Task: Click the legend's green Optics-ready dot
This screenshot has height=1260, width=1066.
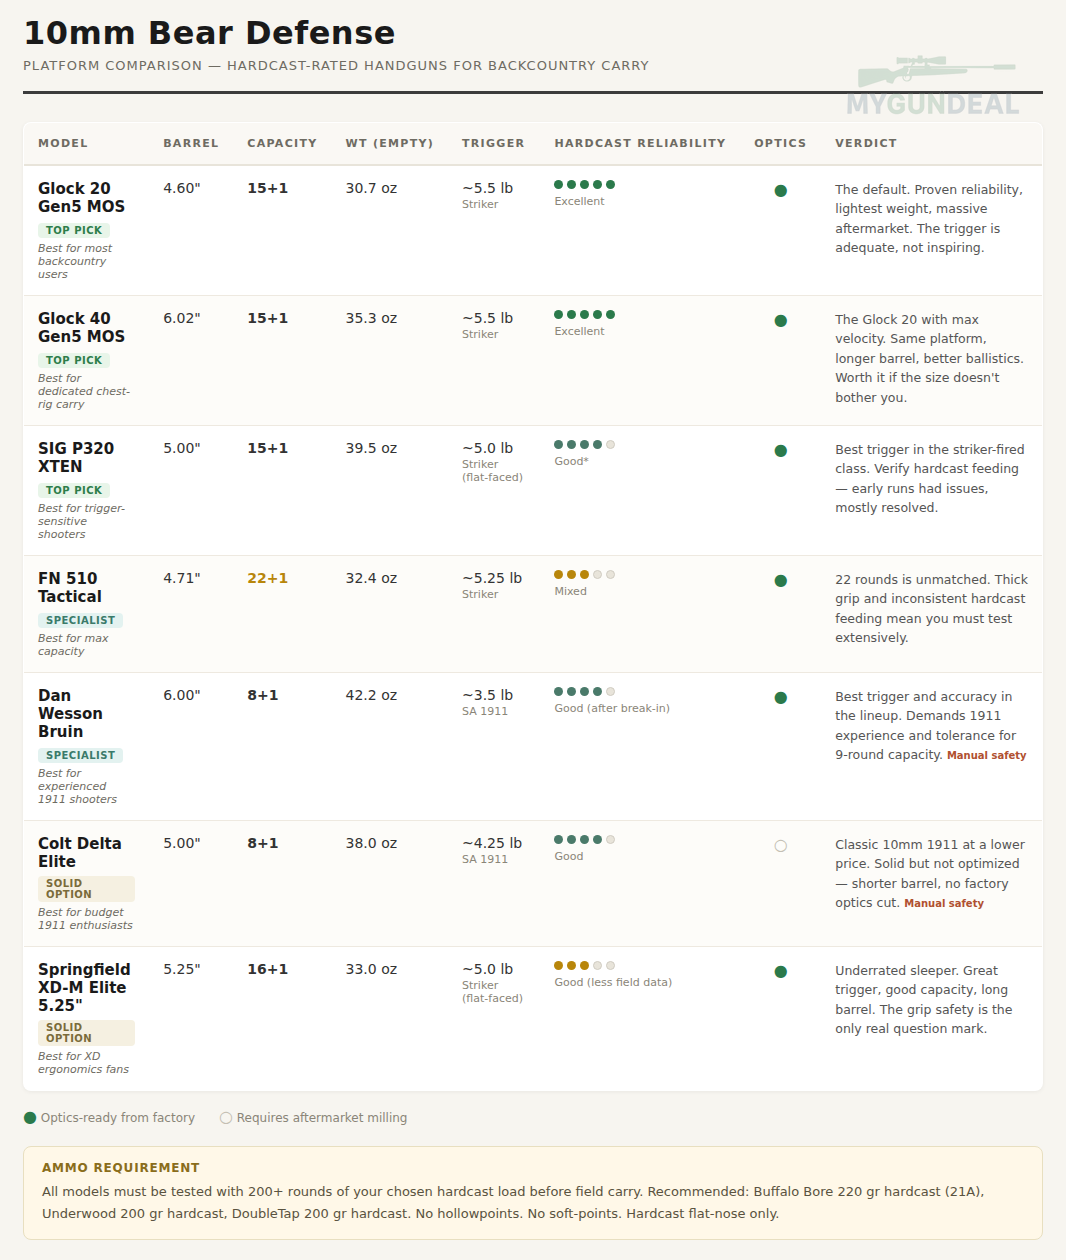Action: coord(30,1118)
